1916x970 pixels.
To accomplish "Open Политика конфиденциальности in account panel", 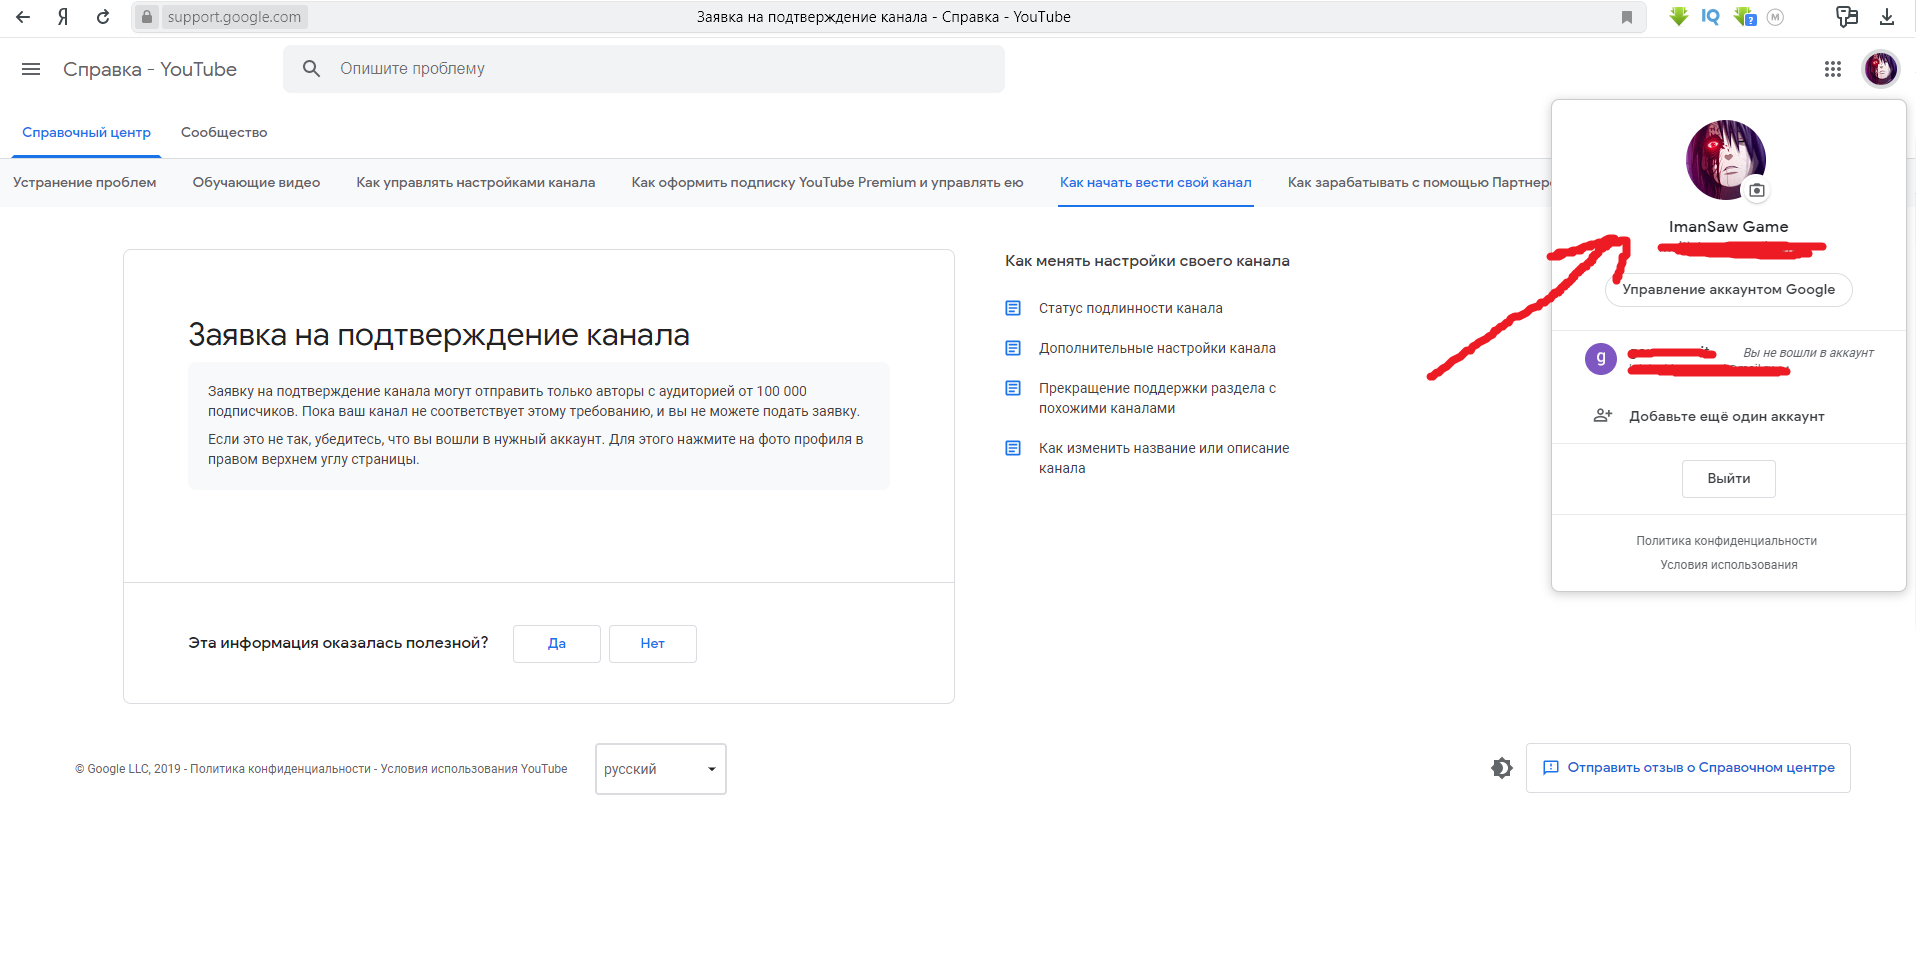I will (x=1727, y=541).
